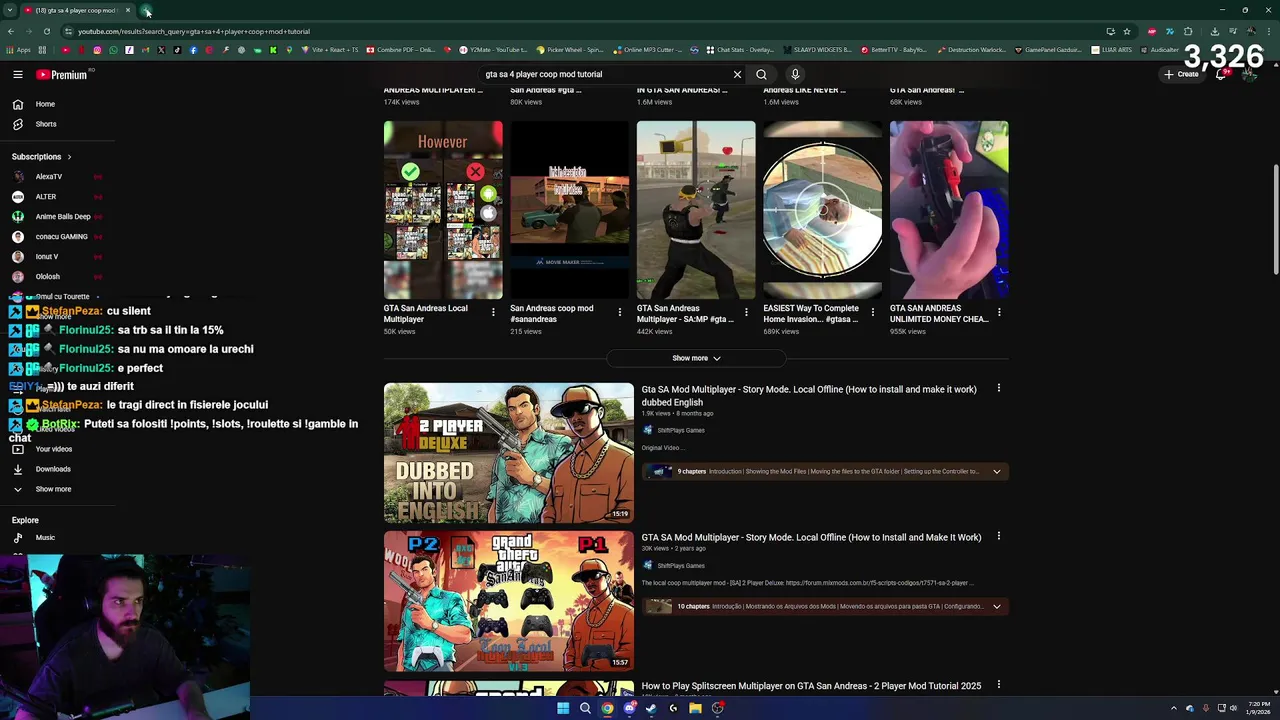This screenshot has height=720, width=1280.
Task: Open Steam from the taskbar
Action: pos(651,708)
